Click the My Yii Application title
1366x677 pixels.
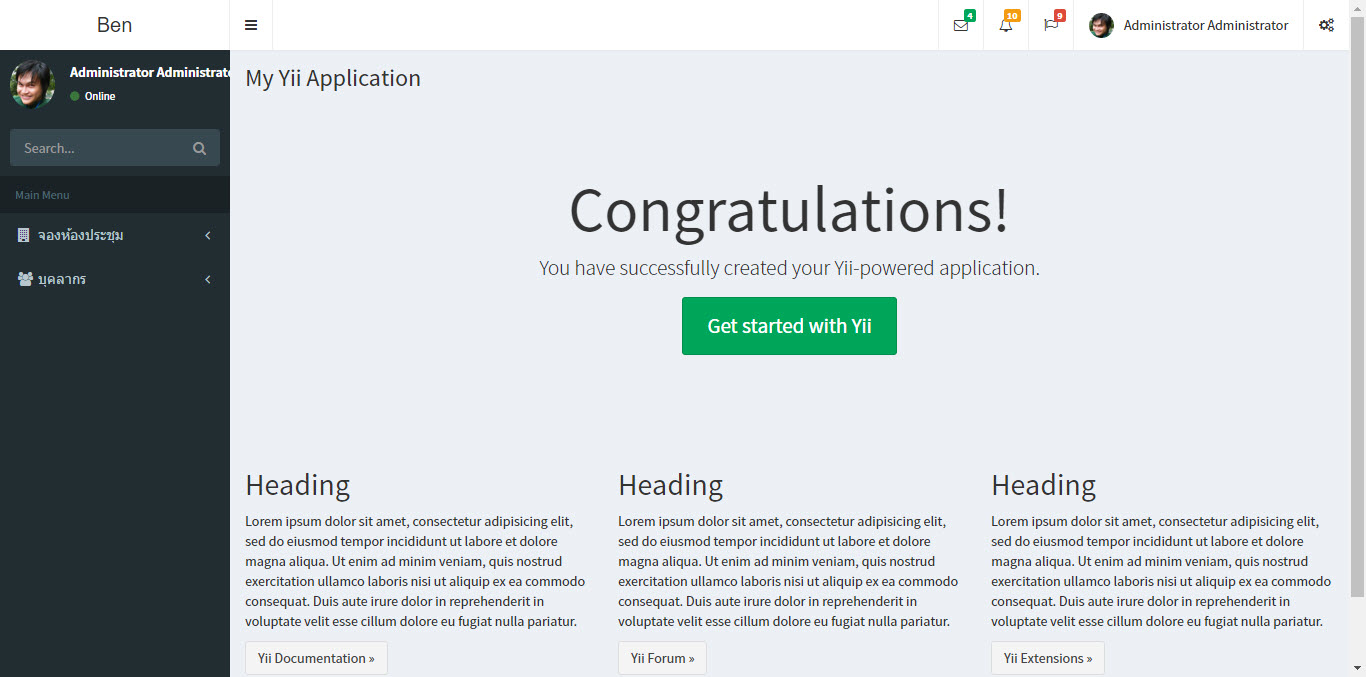tap(333, 78)
